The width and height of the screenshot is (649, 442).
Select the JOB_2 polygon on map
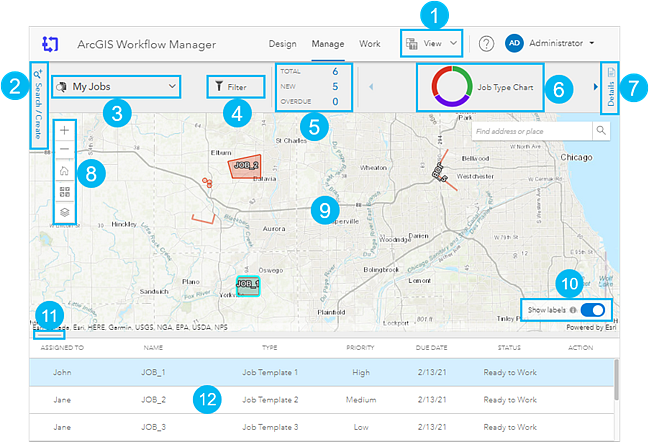click(x=245, y=168)
